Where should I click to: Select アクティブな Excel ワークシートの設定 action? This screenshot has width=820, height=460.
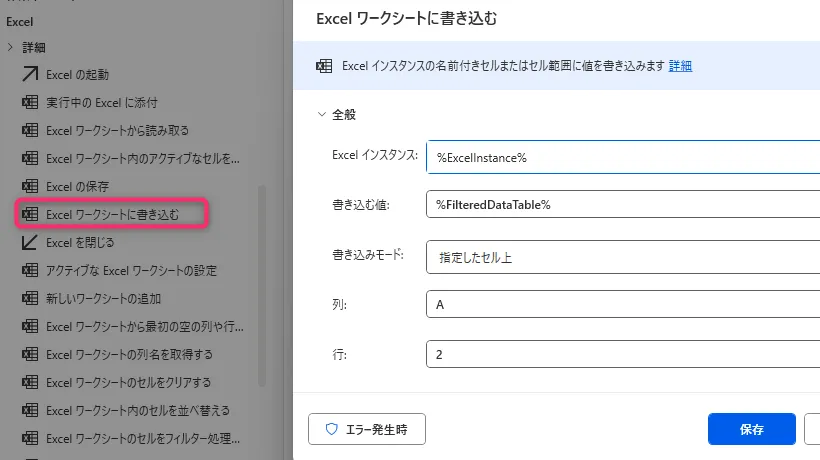[131, 270]
